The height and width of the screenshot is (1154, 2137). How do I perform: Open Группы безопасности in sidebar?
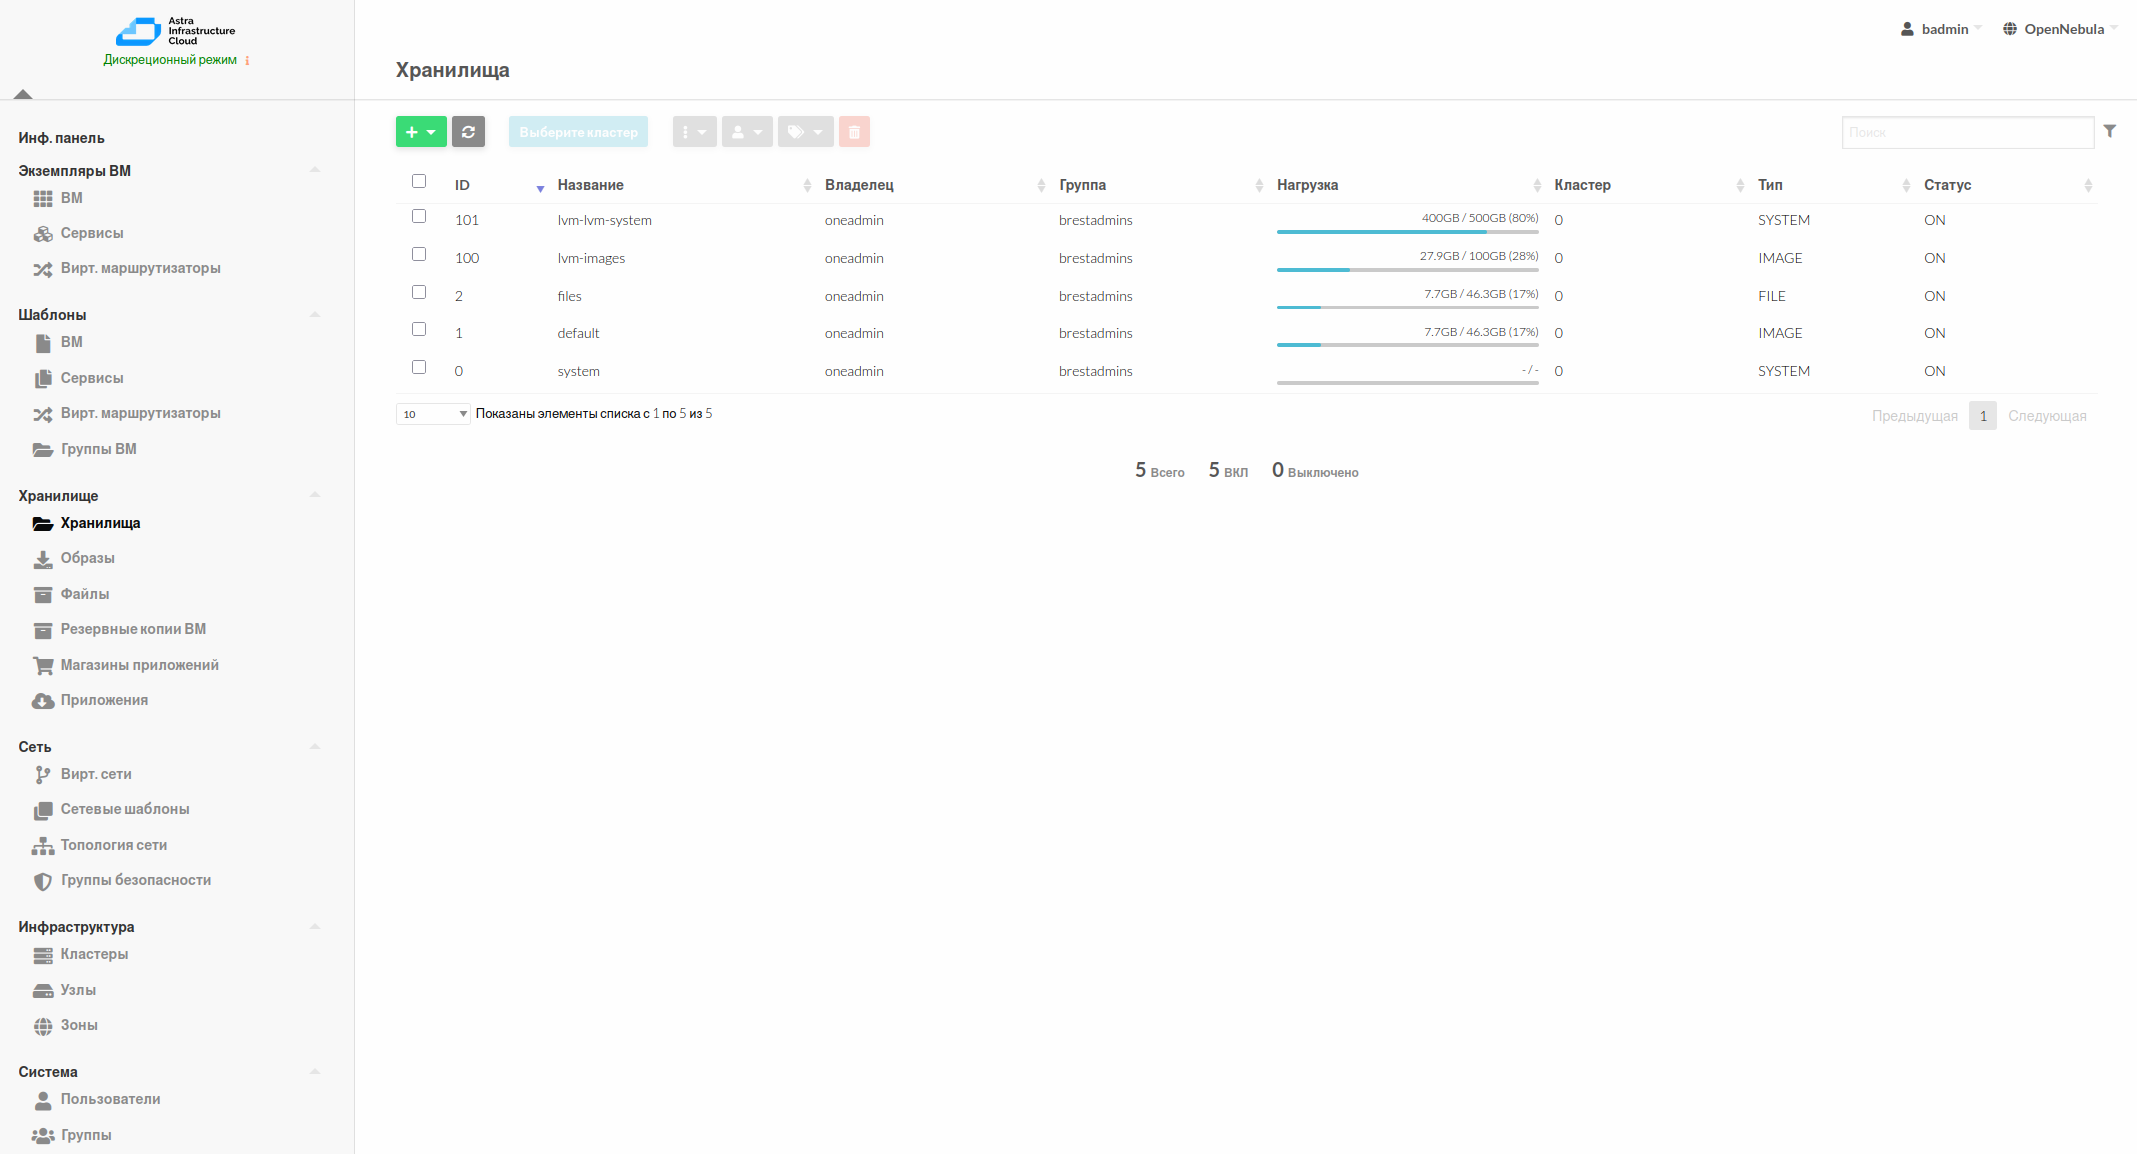[x=135, y=880]
